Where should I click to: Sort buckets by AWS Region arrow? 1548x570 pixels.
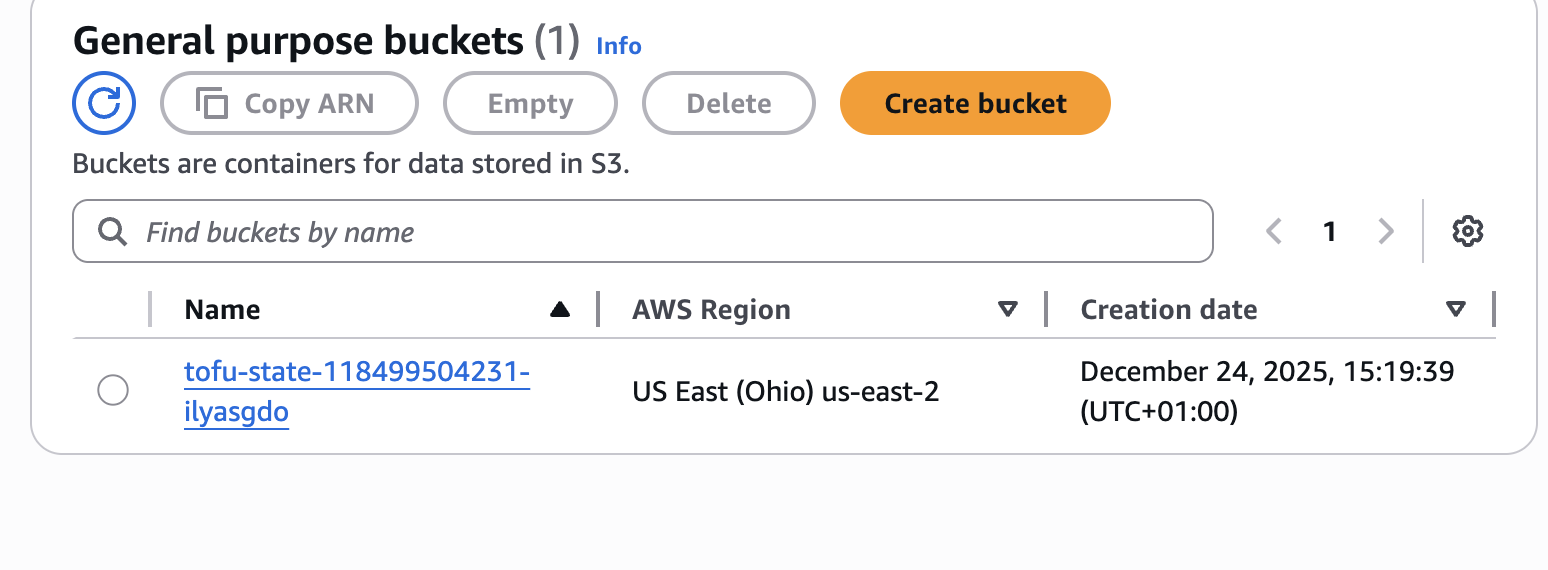coord(1008,310)
